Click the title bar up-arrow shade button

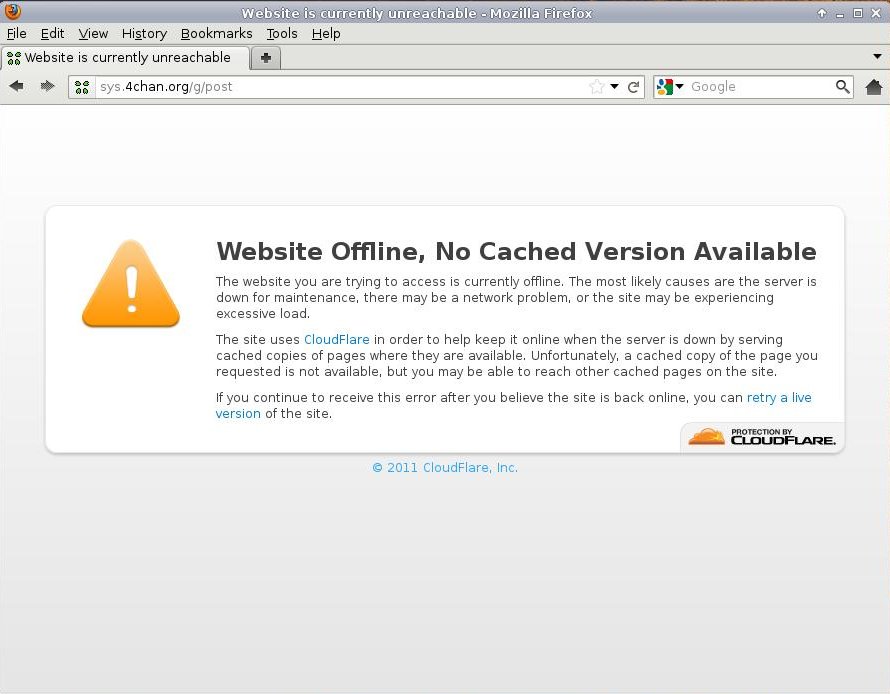pyautogui.click(x=822, y=13)
